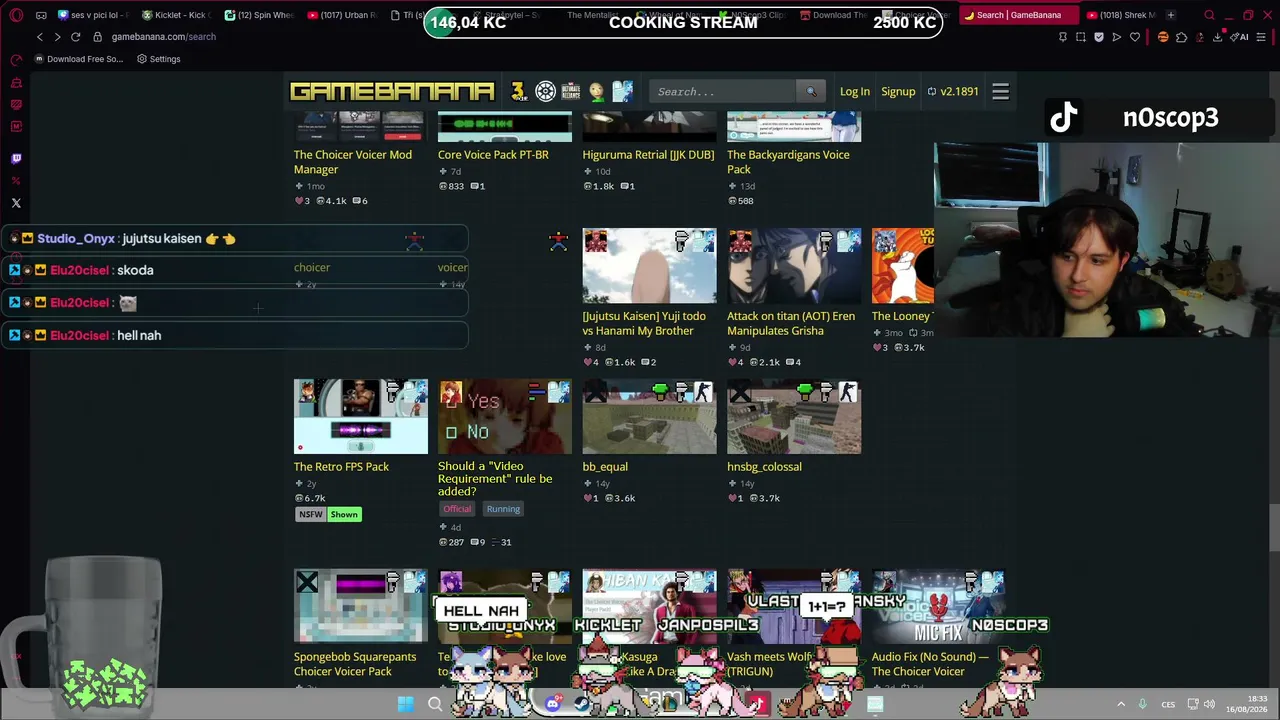Switch to the Spin Wheel tab
The width and height of the screenshot is (1280, 720).
[x=258, y=15]
